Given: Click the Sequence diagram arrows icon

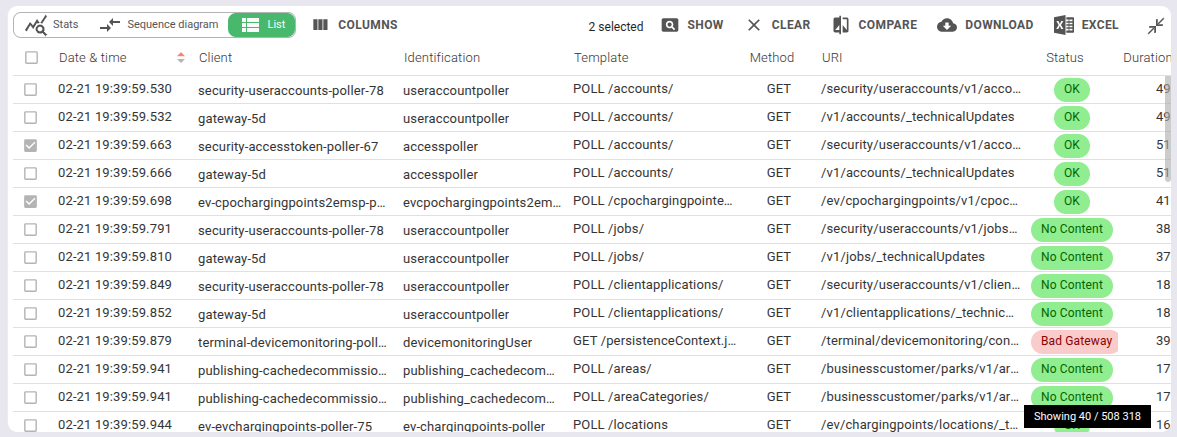Looking at the screenshot, I should [111, 25].
